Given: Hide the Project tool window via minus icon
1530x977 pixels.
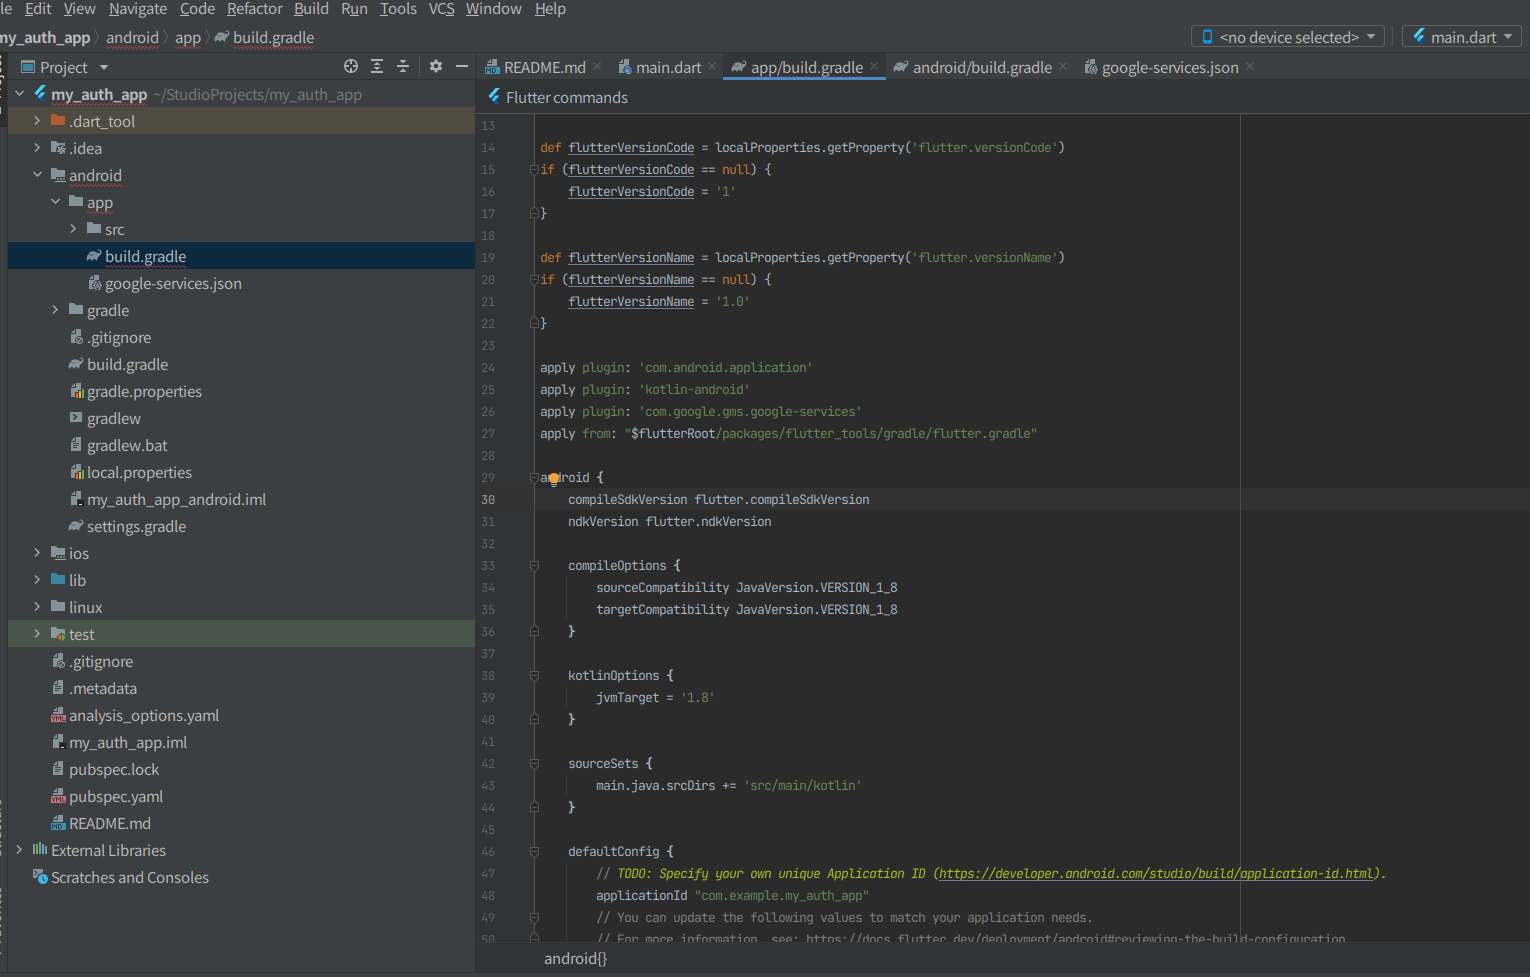Looking at the screenshot, I should pyautogui.click(x=462, y=67).
